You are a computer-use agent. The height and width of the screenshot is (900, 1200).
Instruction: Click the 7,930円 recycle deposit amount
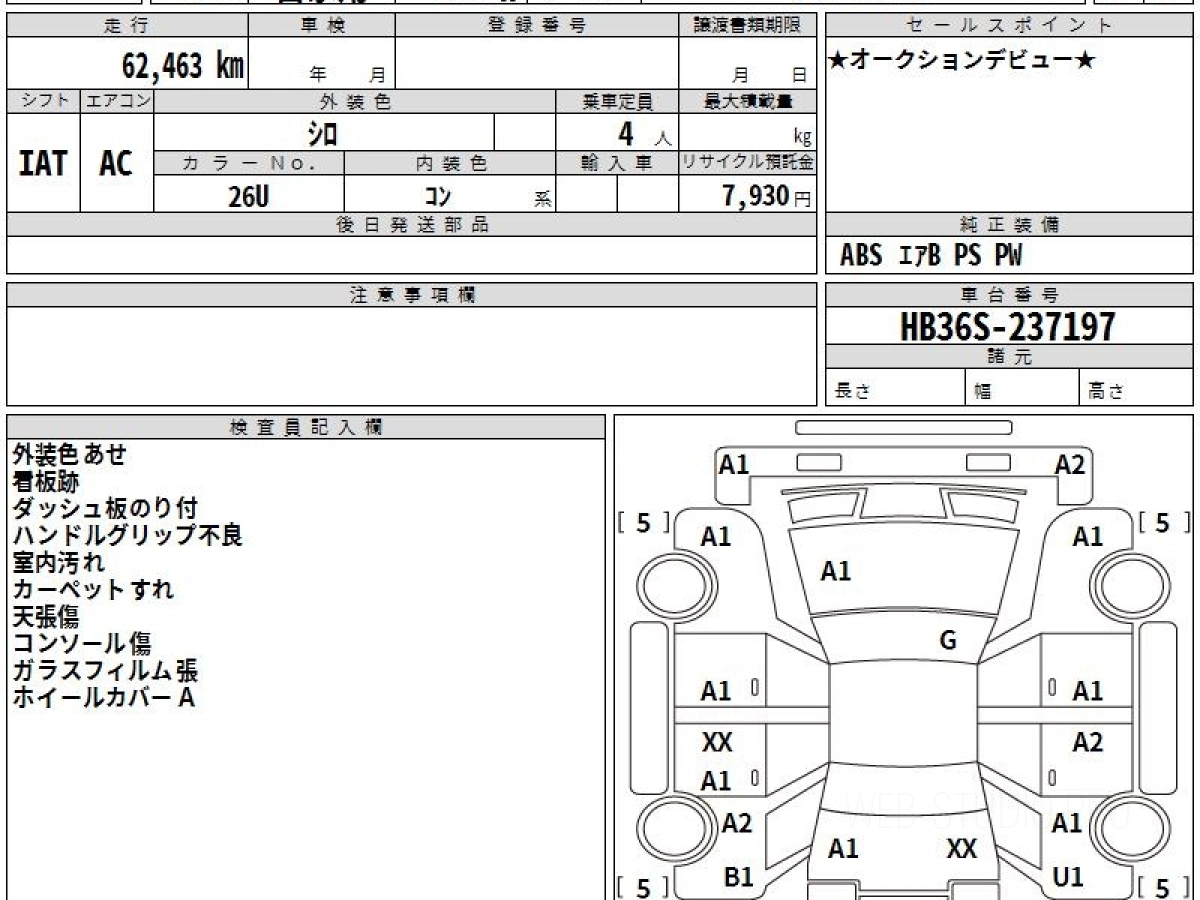point(767,196)
